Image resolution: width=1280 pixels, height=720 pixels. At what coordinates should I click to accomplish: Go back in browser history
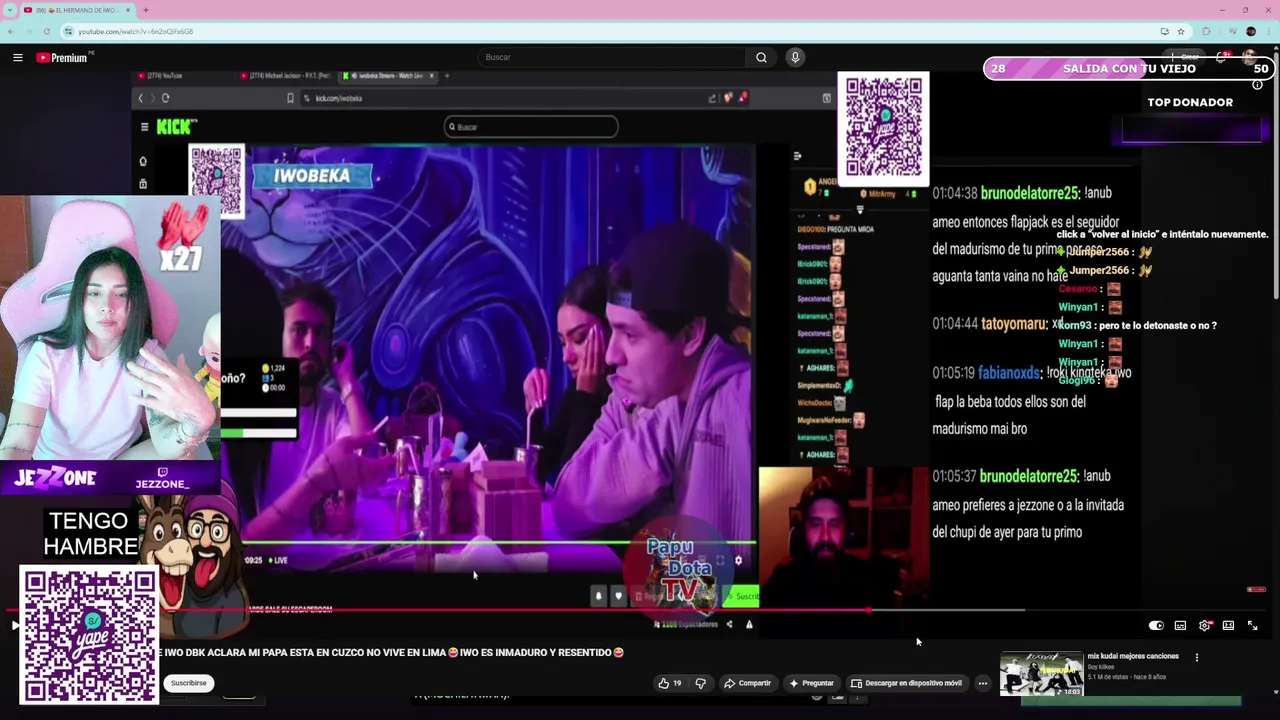pos(11,31)
